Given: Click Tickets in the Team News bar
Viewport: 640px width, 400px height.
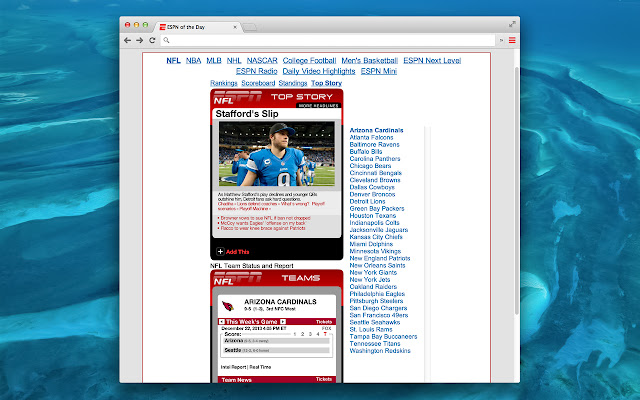Looking at the screenshot, I should click(x=324, y=379).
